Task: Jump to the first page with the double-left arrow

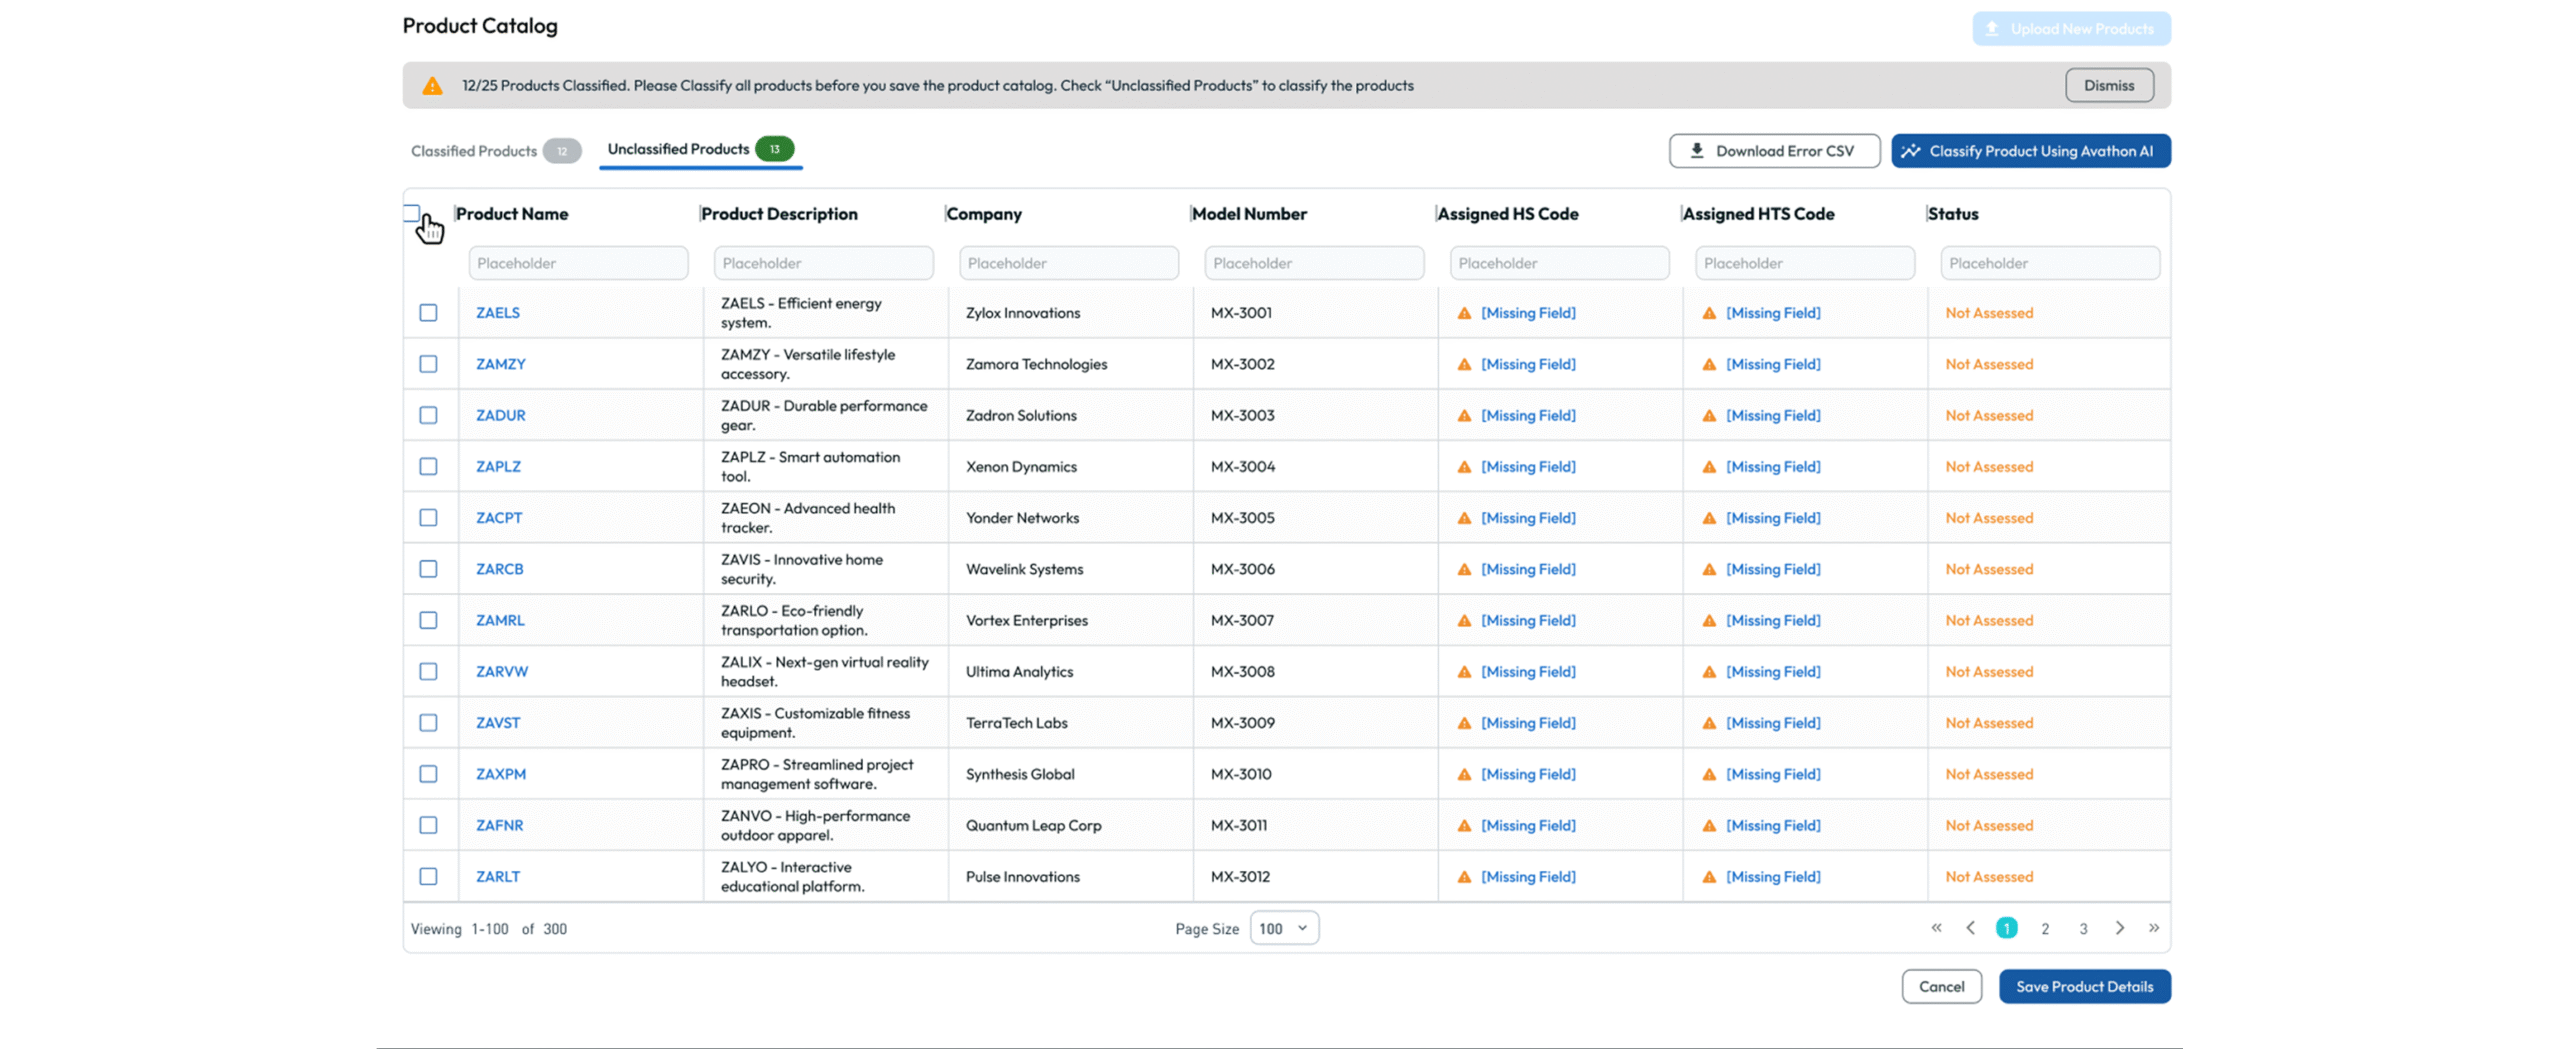Action: coord(1936,928)
